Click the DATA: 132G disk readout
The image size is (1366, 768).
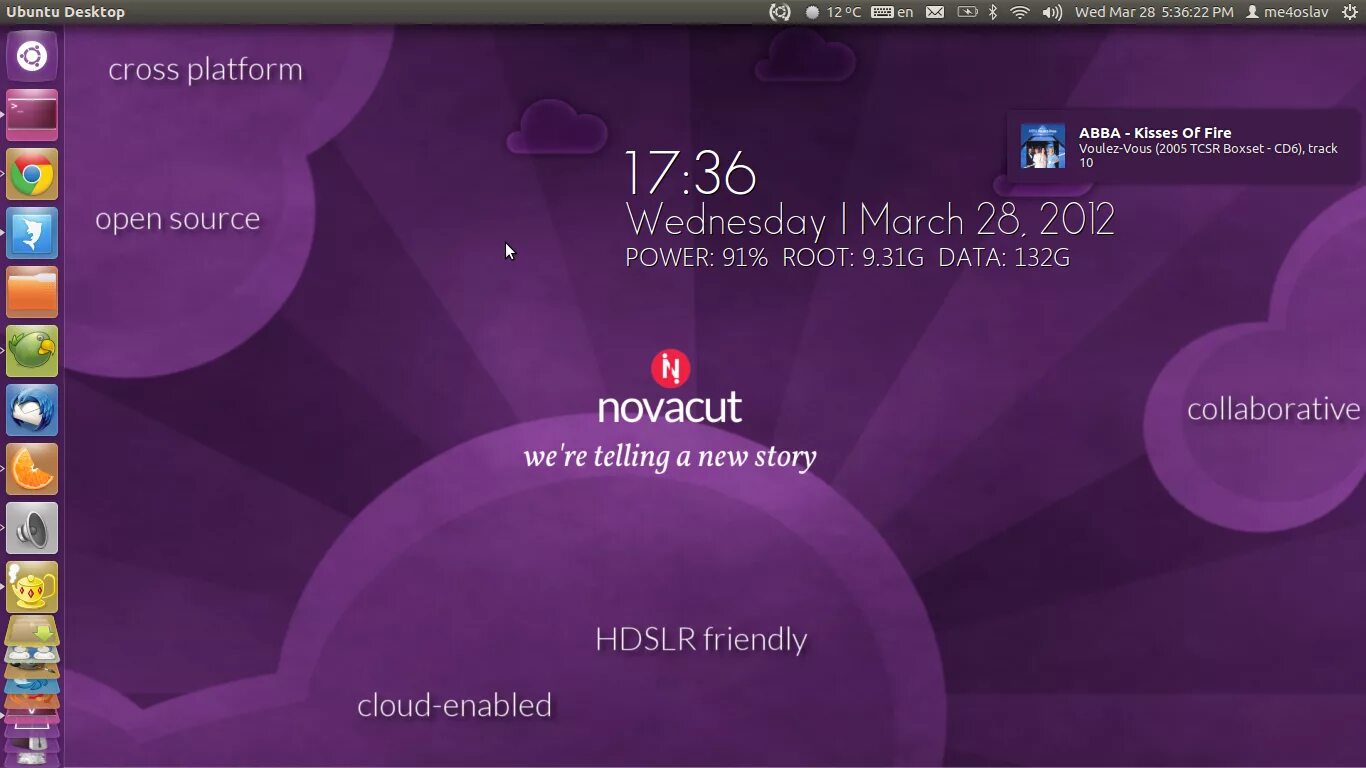1004,258
